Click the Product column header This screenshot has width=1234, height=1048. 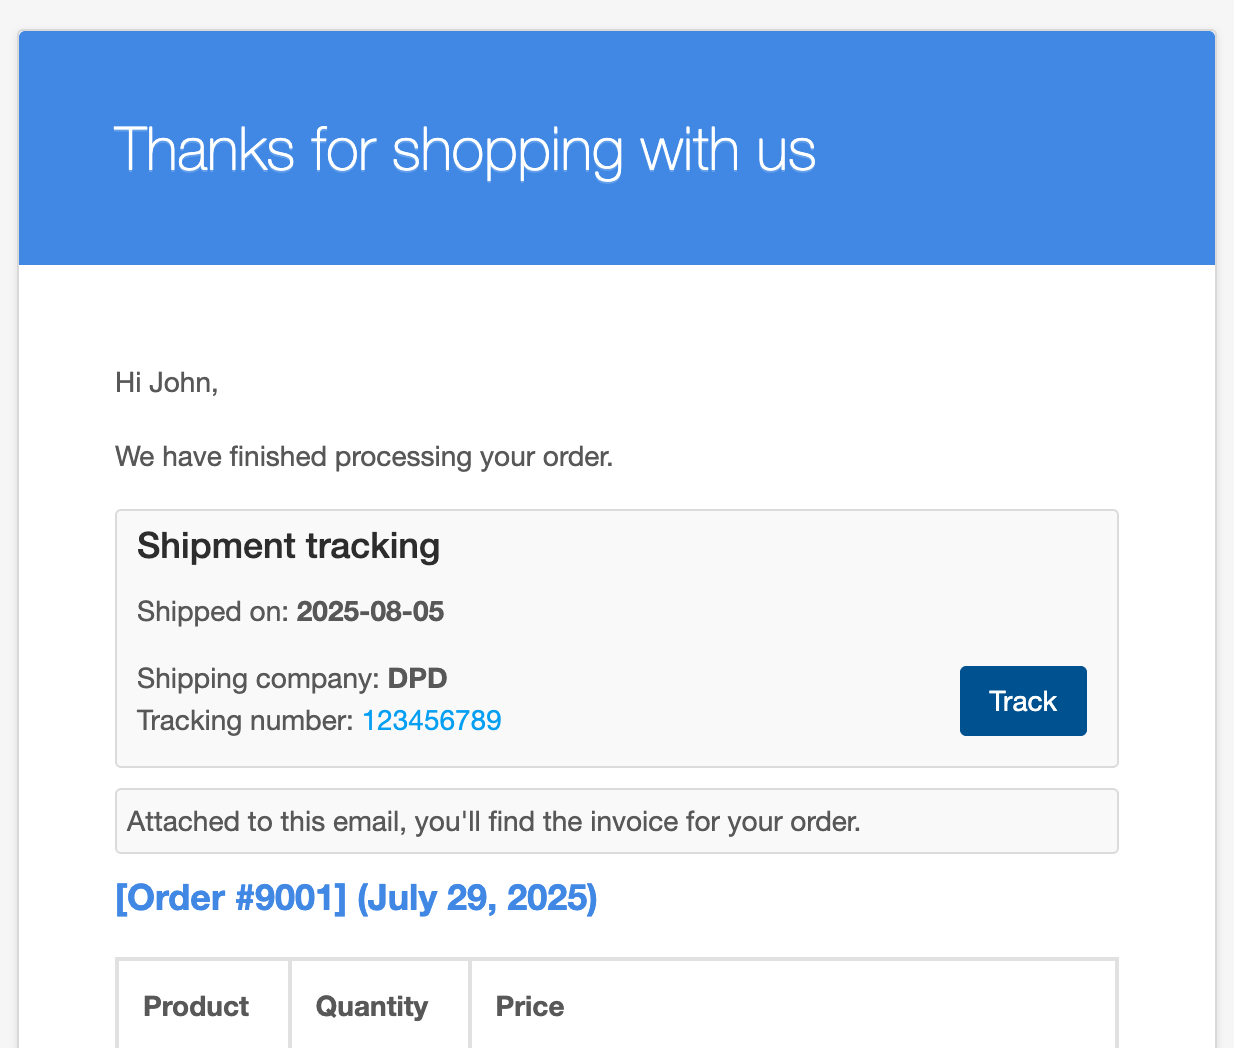[196, 1007]
